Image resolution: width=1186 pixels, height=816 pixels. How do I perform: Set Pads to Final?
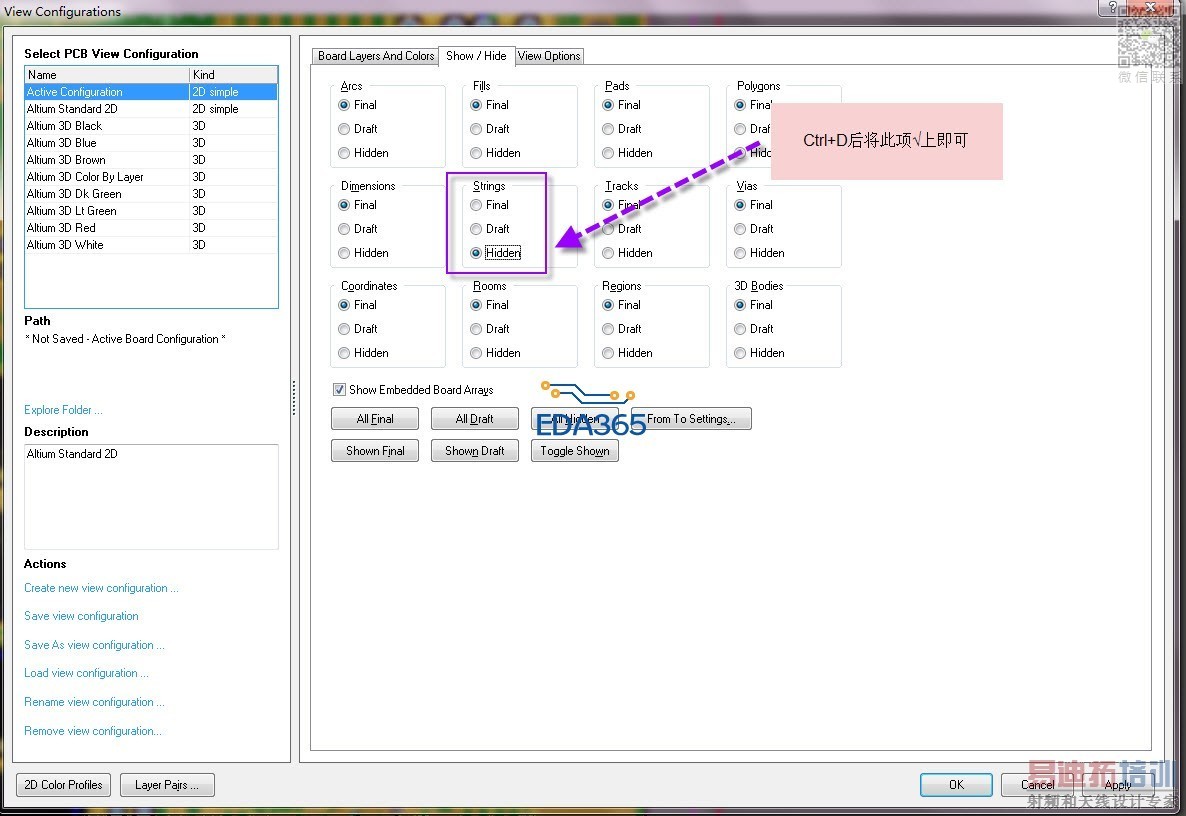[608, 105]
